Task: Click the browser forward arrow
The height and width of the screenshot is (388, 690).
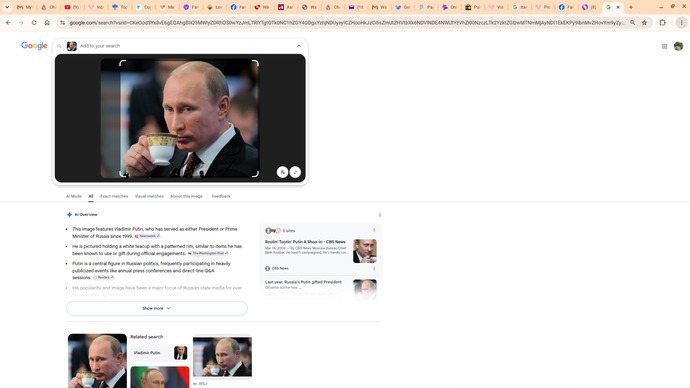Action: coord(21,22)
